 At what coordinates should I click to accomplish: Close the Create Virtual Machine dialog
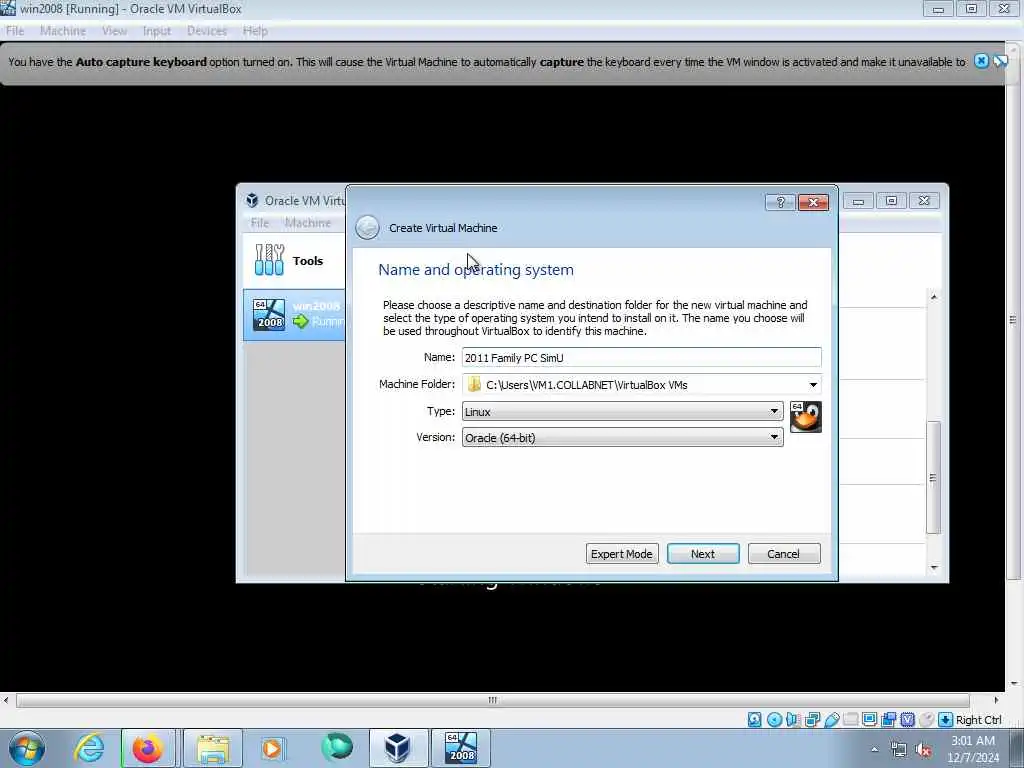pyautogui.click(x=813, y=202)
